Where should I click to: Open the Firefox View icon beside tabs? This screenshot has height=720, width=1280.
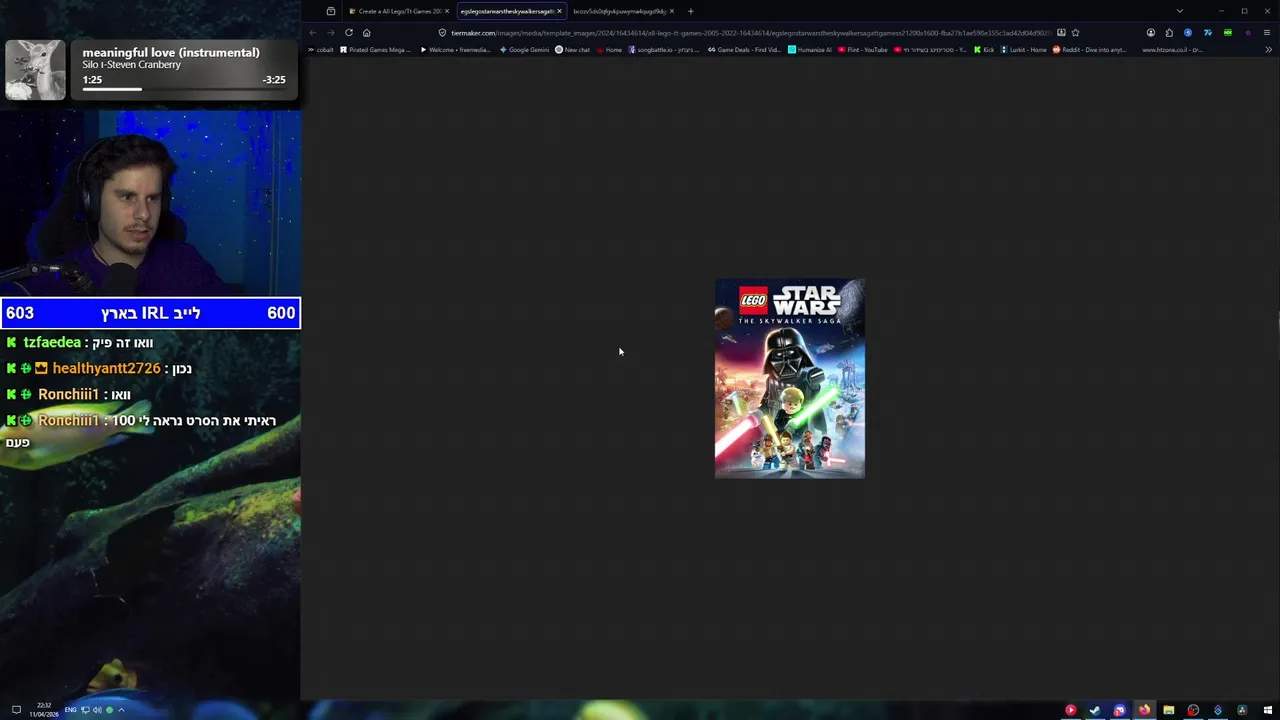pos(331,11)
